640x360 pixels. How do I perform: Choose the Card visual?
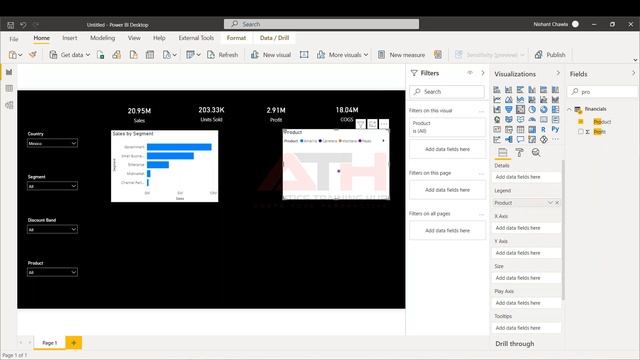click(x=544, y=119)
